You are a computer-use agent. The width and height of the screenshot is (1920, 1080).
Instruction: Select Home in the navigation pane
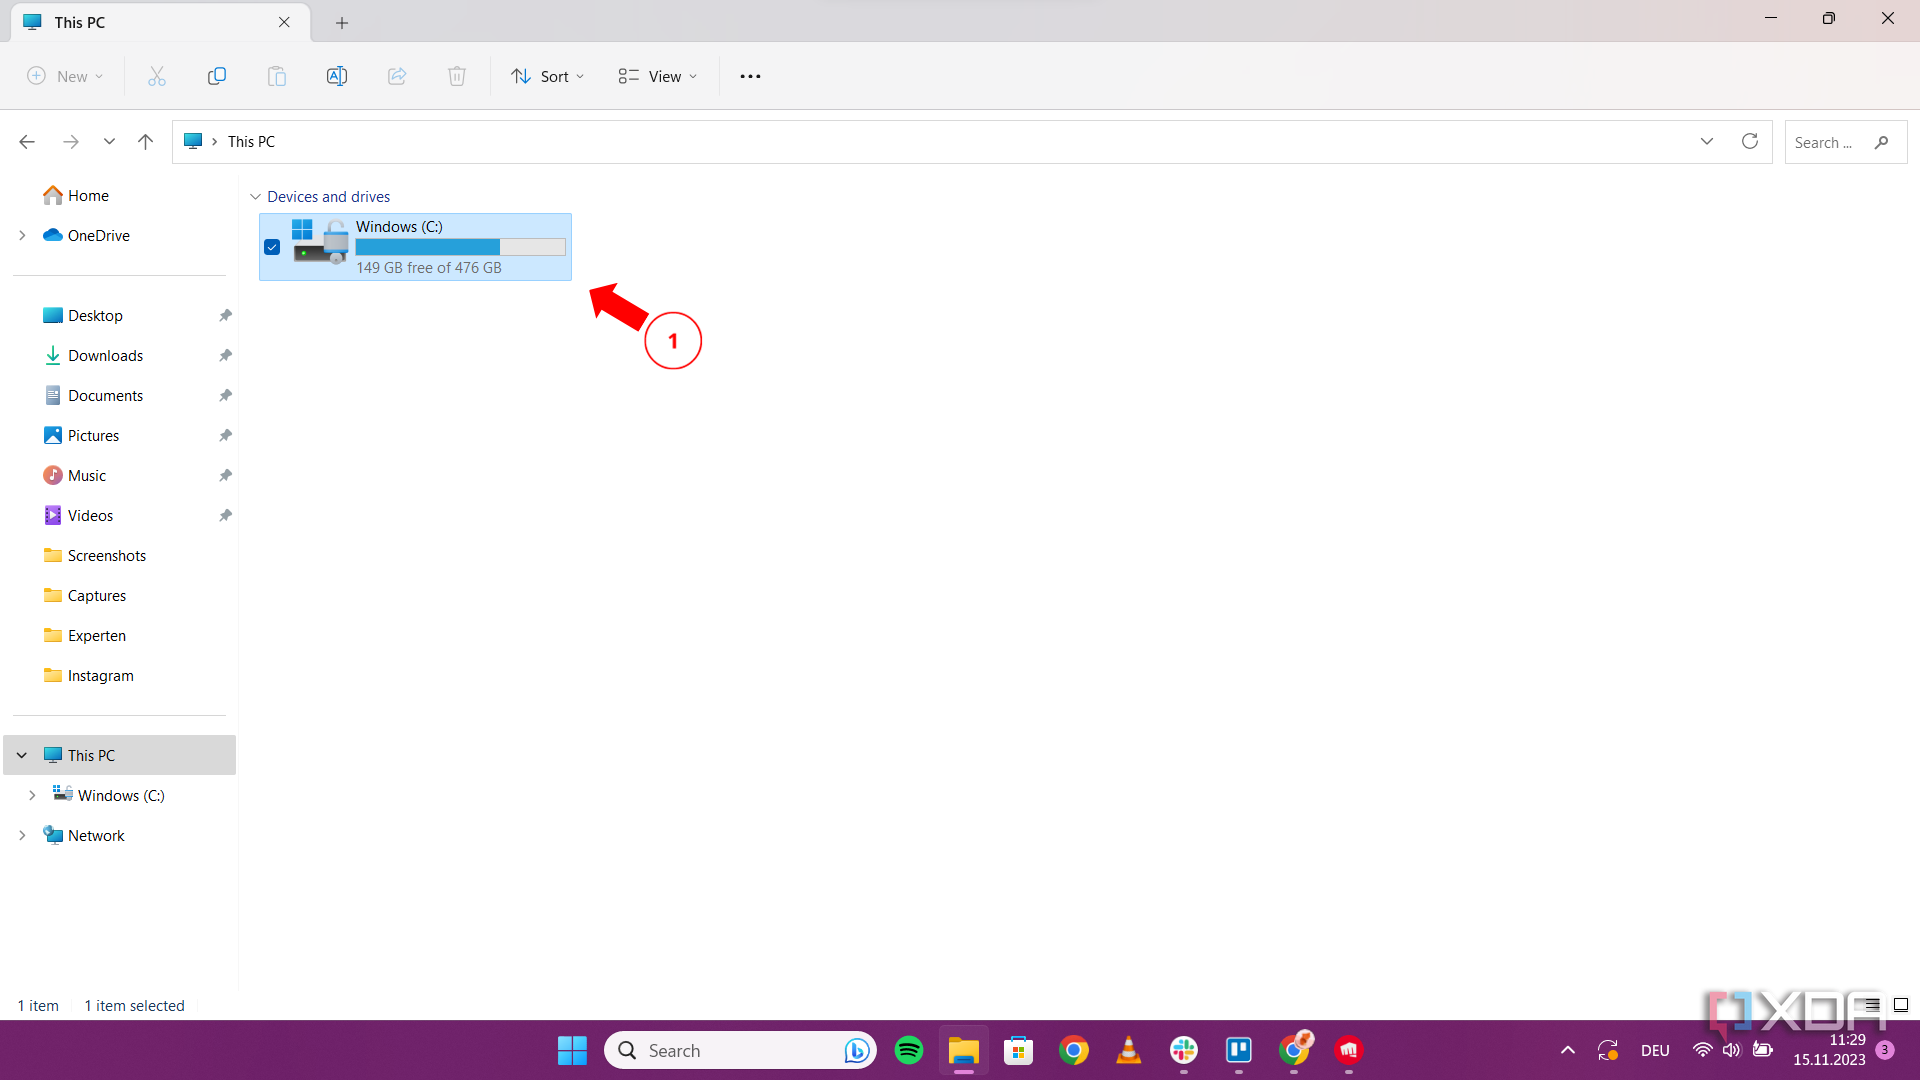pos(88,195)
